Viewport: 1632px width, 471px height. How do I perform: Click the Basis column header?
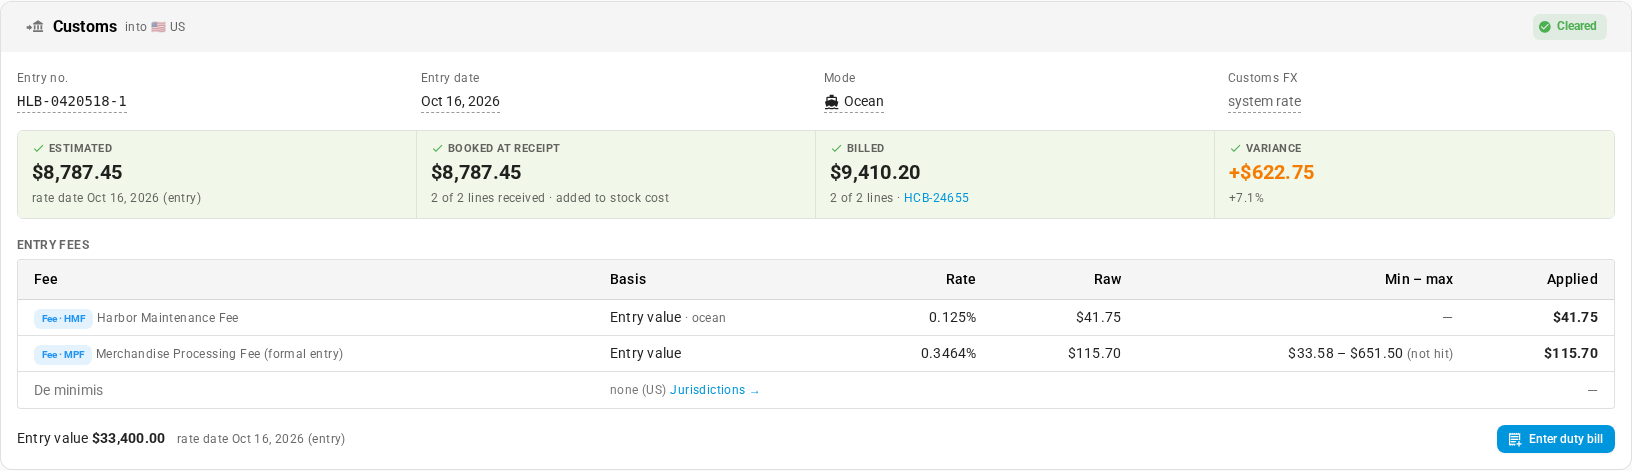pos(628,279)
